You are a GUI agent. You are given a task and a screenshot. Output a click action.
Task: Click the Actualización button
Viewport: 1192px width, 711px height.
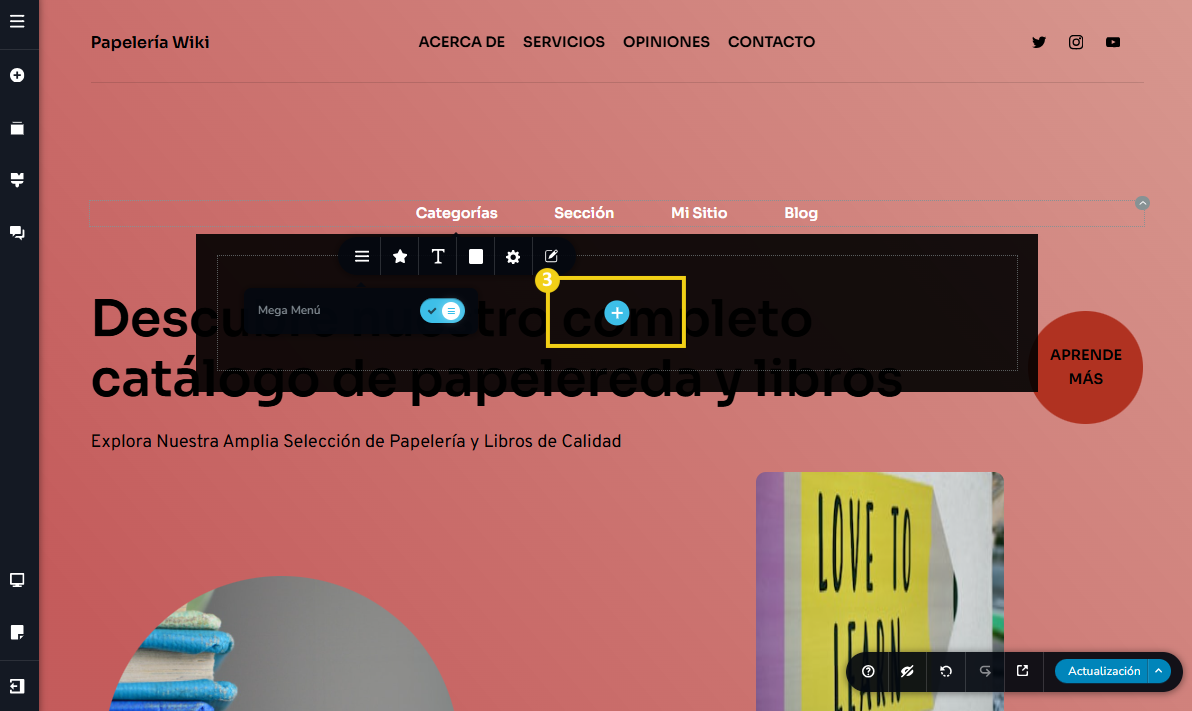pos(1103,671)
